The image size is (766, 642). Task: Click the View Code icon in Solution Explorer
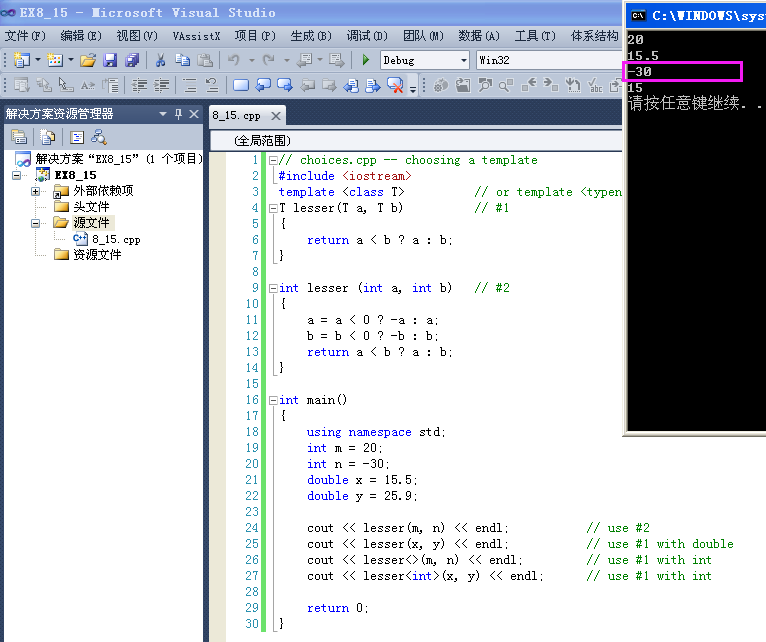coord(77,137)
